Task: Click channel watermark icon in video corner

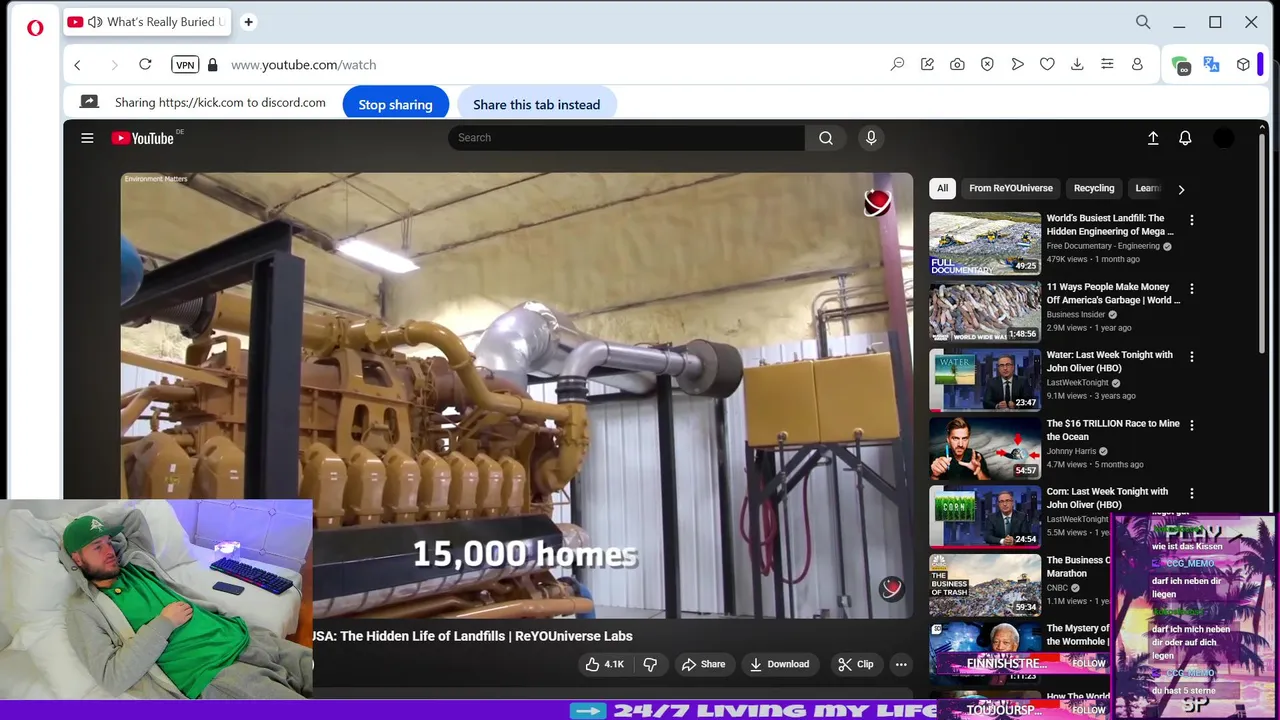Action: (x=891, y=588)
